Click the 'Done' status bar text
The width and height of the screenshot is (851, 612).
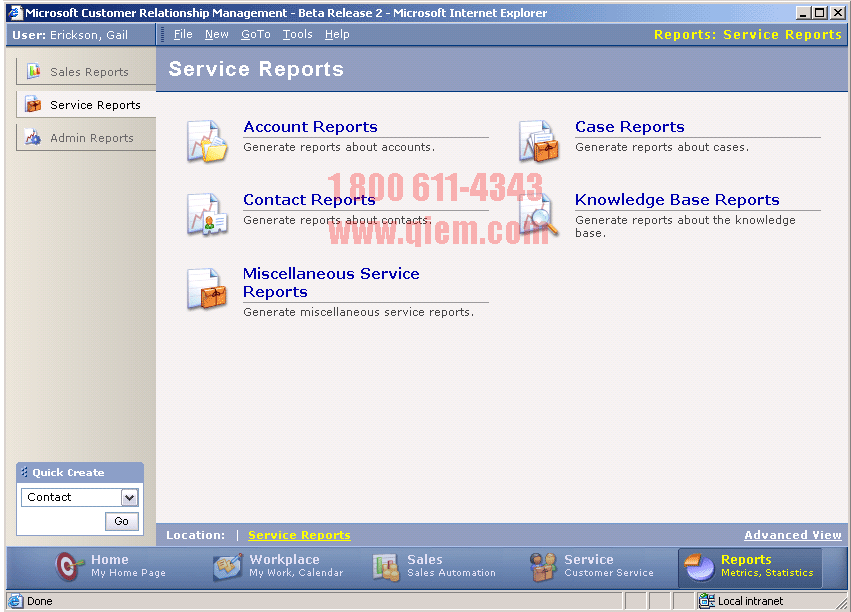tap(40, 601)
